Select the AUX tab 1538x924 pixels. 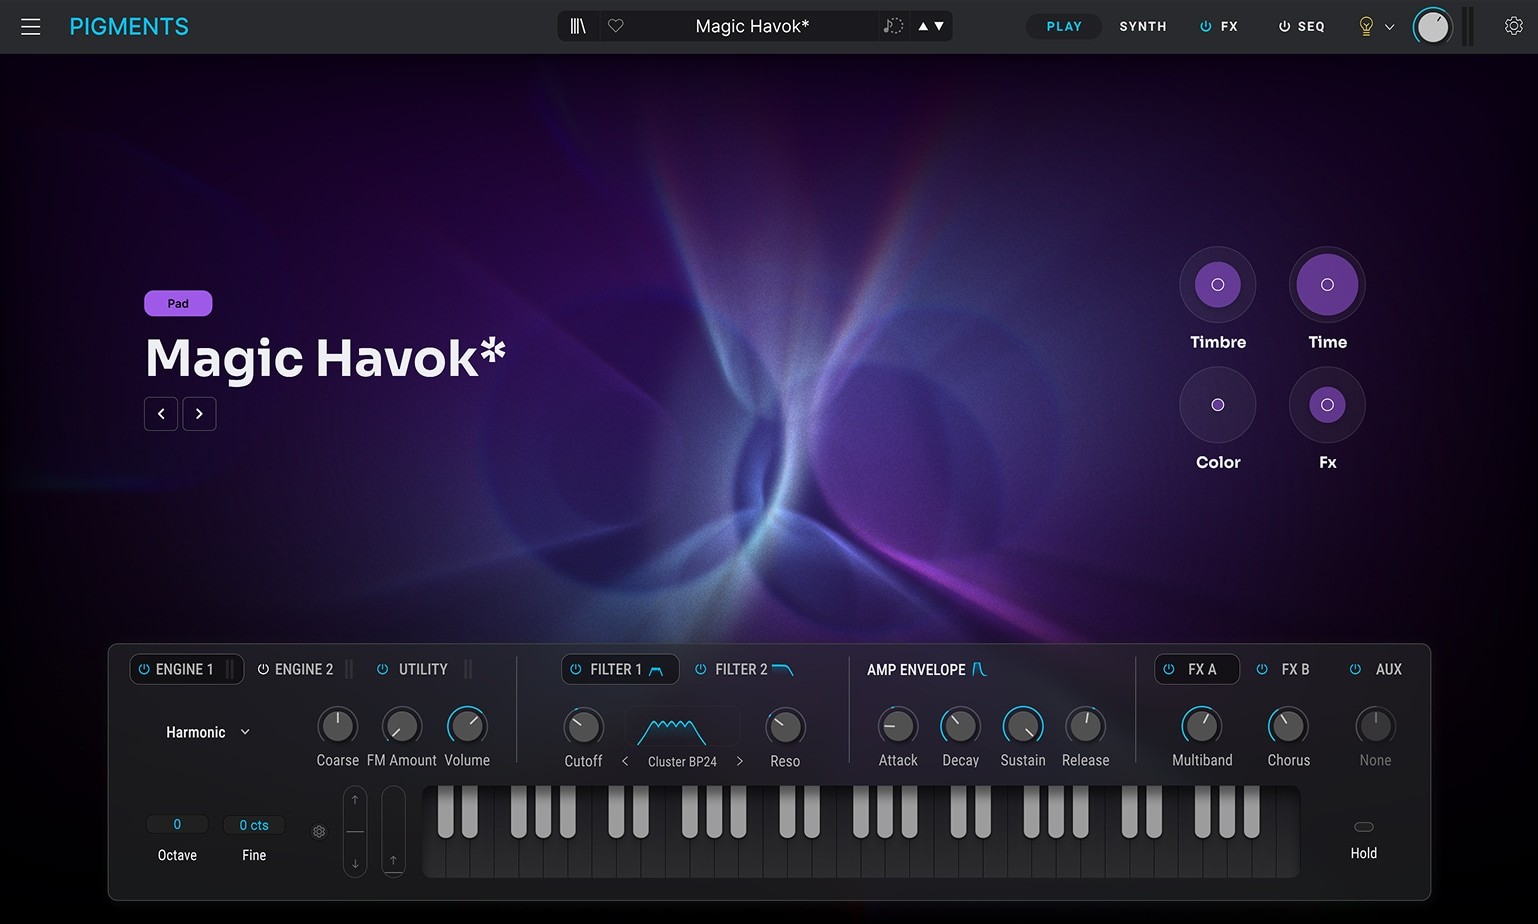(1388, 669)
